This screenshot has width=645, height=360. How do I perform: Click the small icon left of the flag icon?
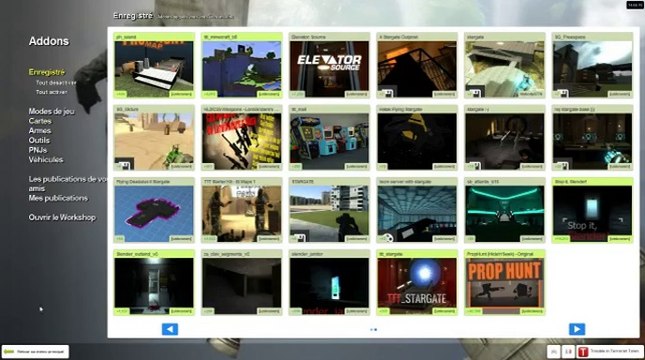pyautogui.click(x=554, y=352)
